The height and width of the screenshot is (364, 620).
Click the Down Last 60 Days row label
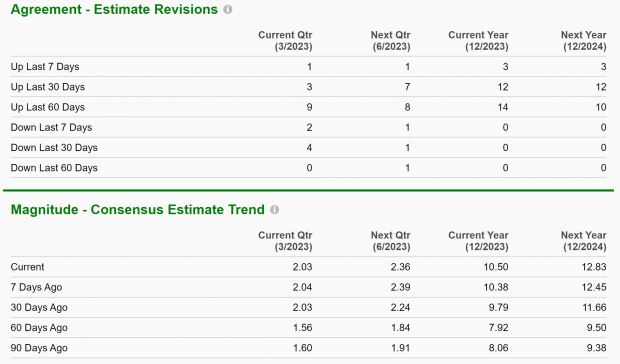[x=54, y=168]
